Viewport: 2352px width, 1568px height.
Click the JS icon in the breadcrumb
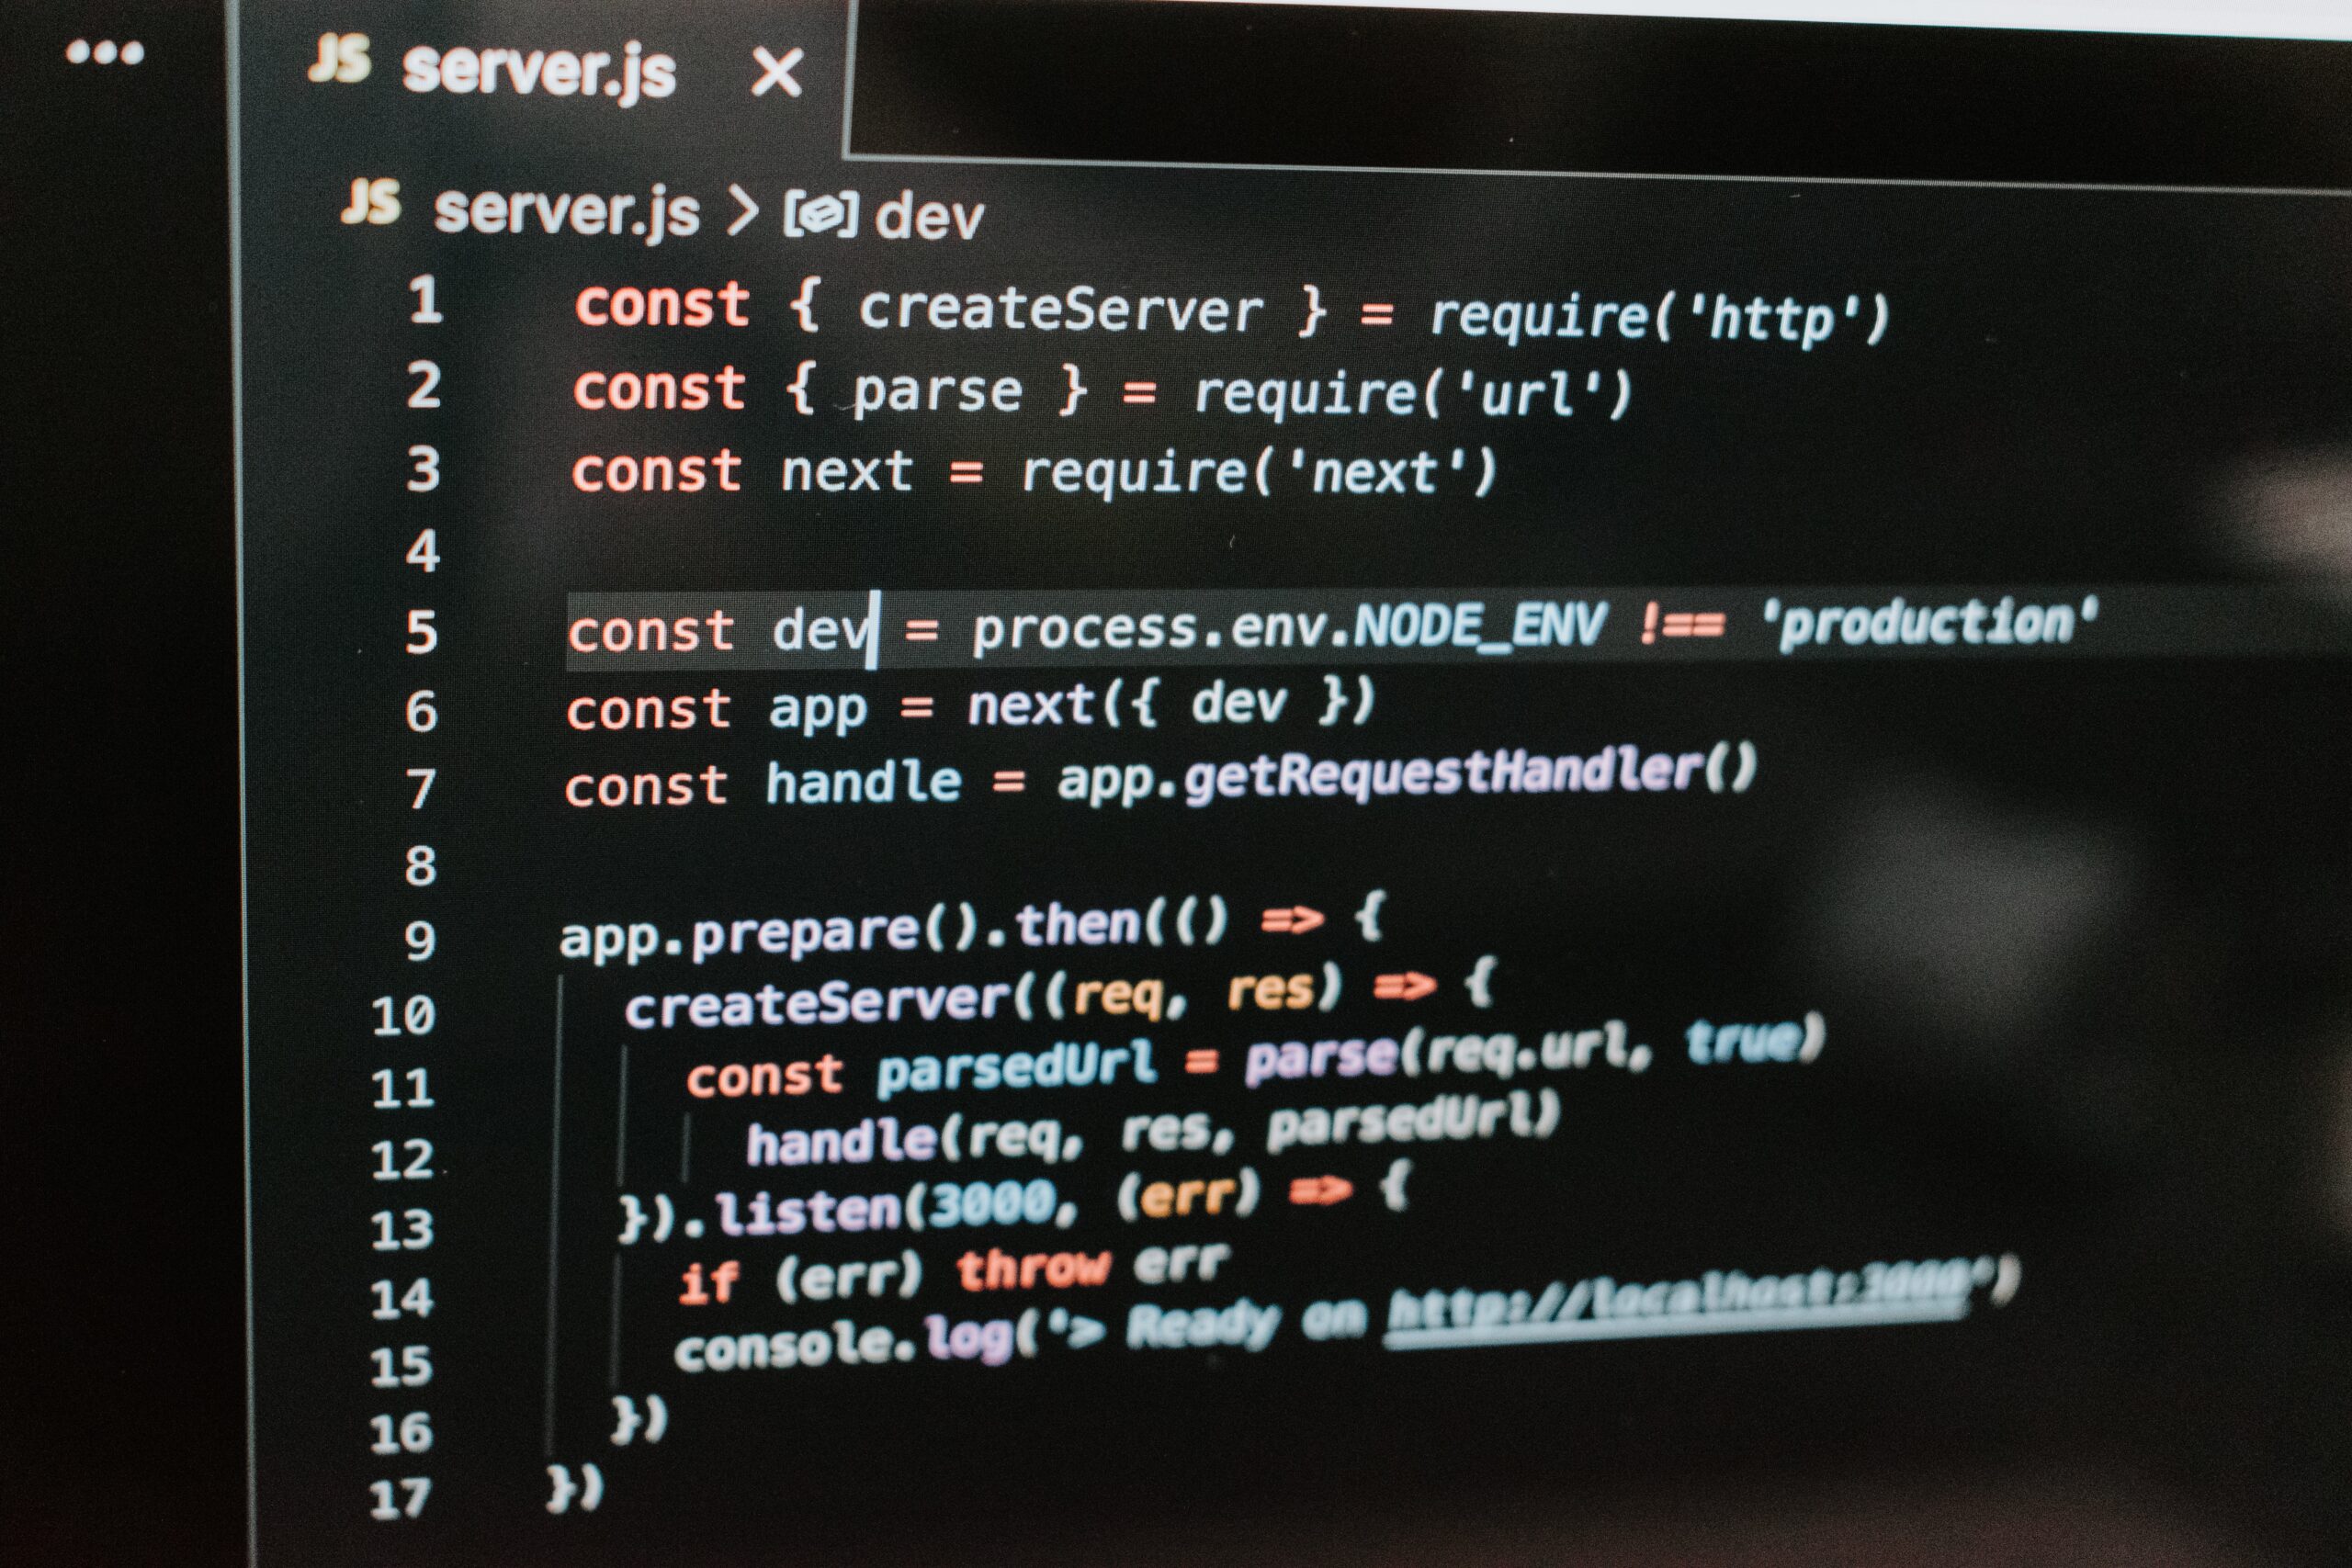tap(371, 202)
